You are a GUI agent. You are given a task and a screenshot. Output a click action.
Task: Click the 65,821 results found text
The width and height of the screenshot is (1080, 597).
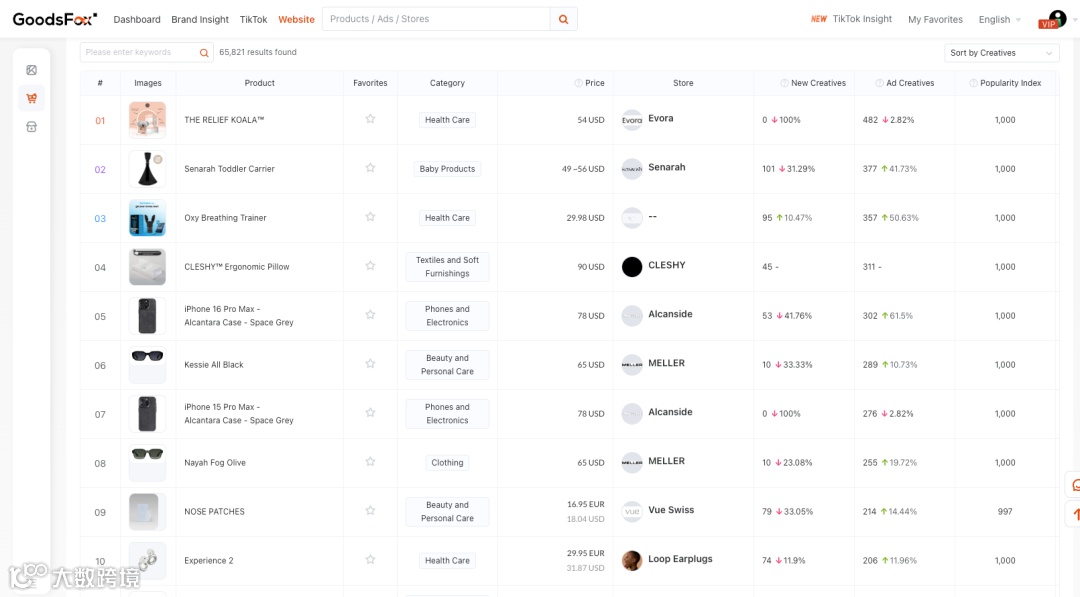tap(258, 52)
